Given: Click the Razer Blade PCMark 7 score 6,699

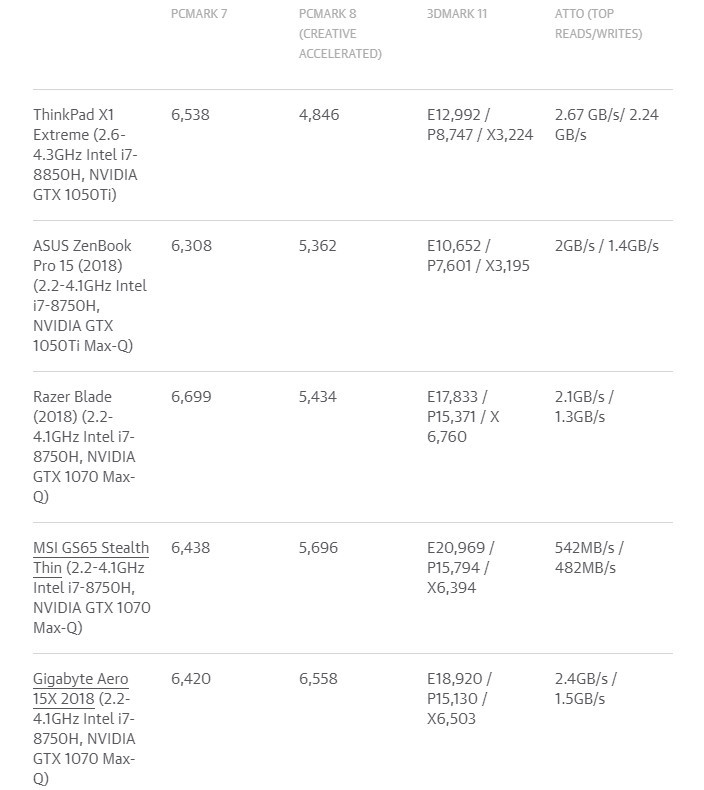Looking at the screenshot, I should click(191, 397).
